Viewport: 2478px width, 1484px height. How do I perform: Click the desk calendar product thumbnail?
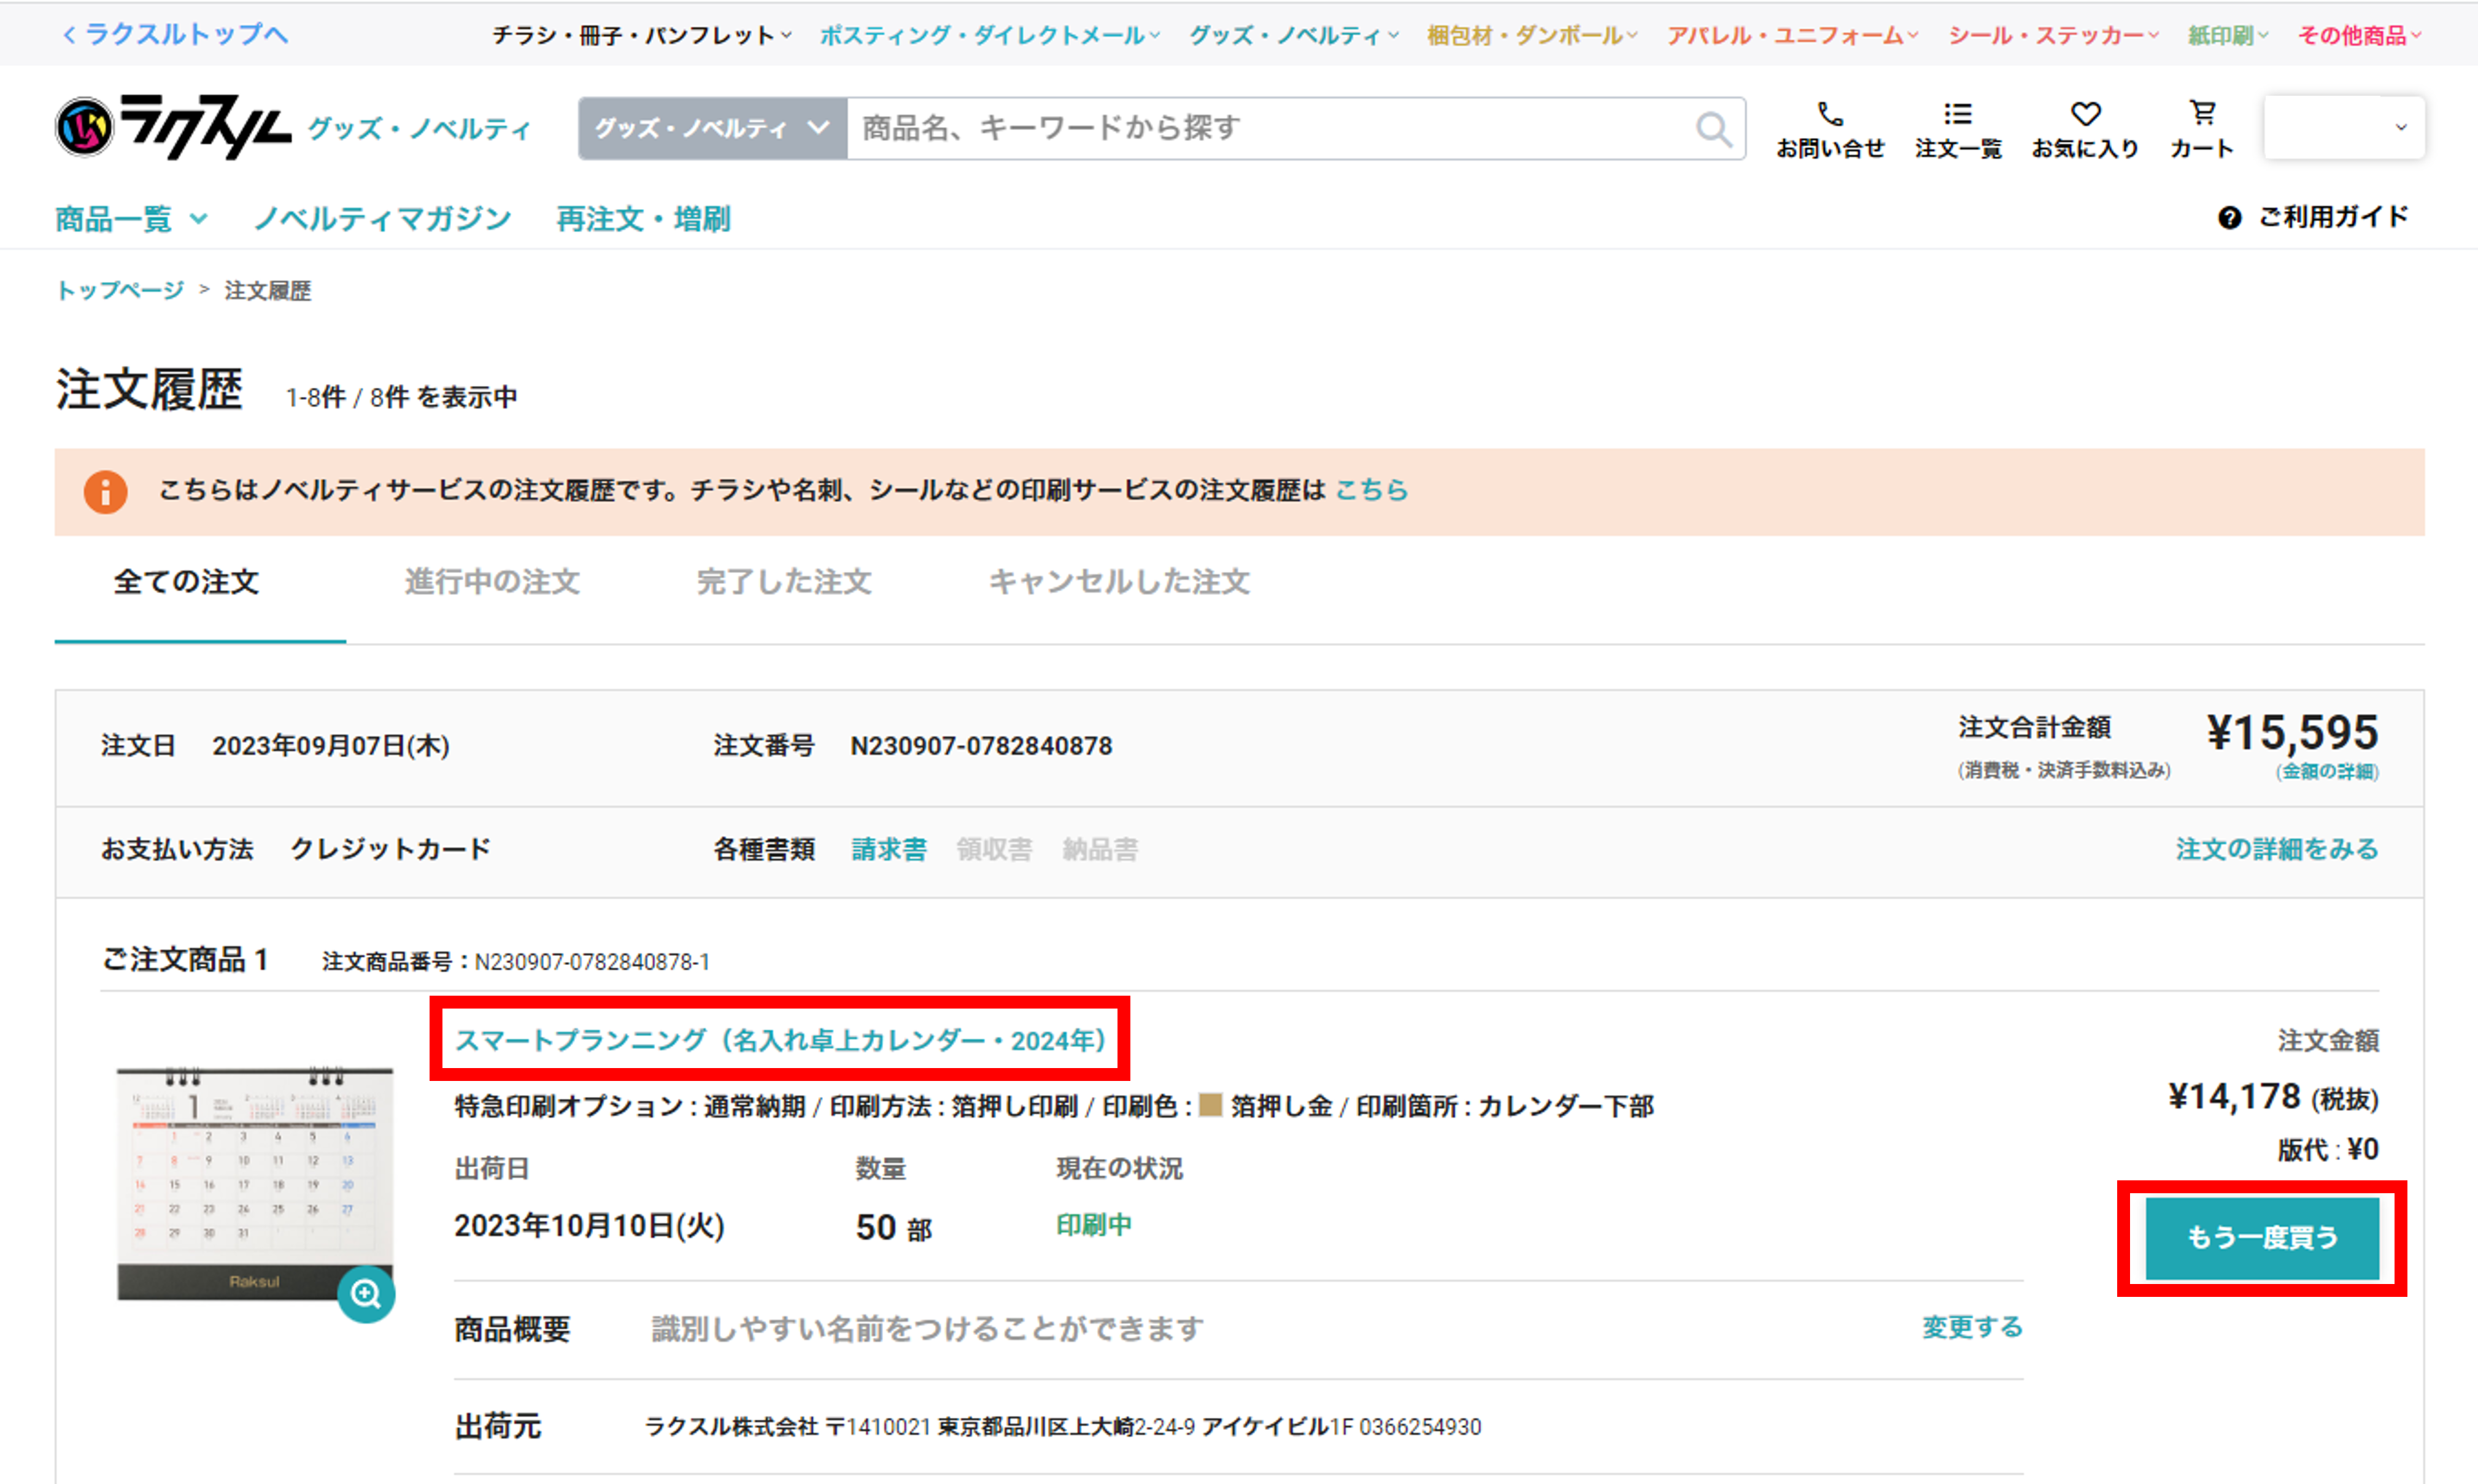point(254,1184)
